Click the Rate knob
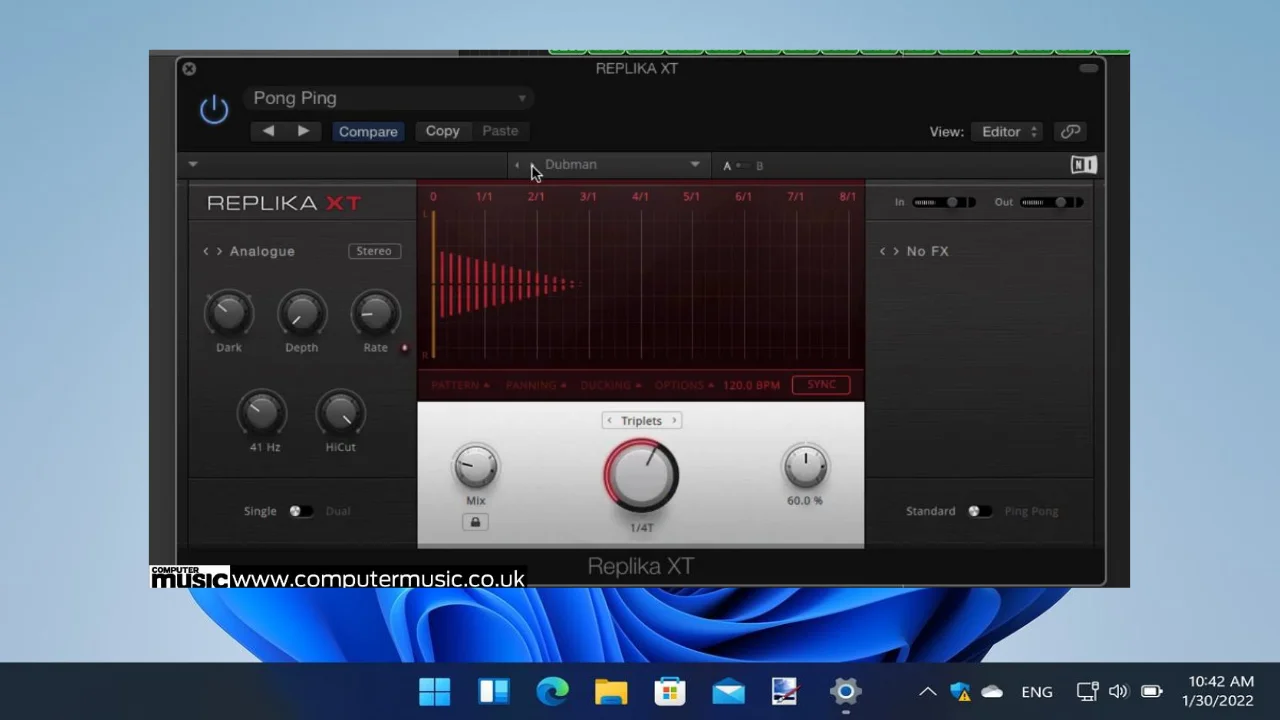The width and height of the screenshot is (1280, 720). point(375,313)
